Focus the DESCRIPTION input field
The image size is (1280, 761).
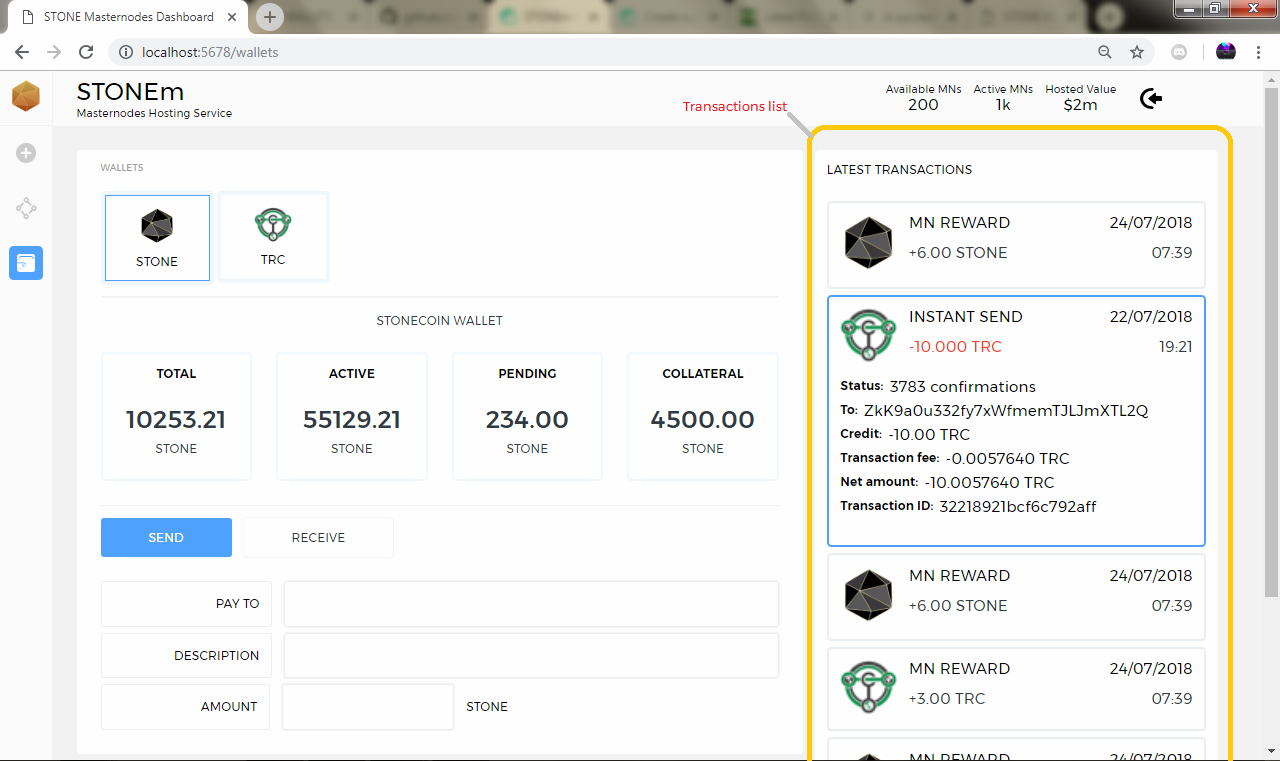coord(531,656)
